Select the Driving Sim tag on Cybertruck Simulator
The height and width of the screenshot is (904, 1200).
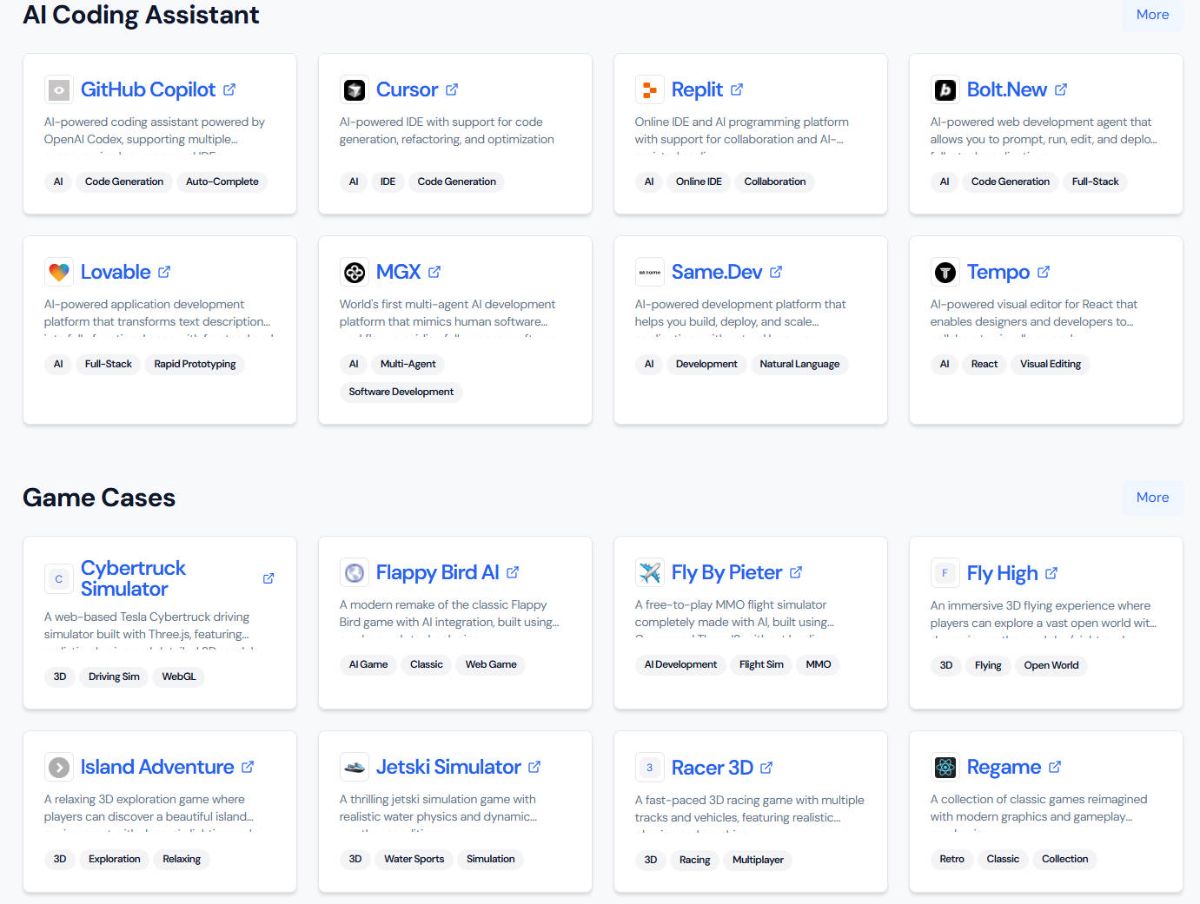[x=114, y=677]
